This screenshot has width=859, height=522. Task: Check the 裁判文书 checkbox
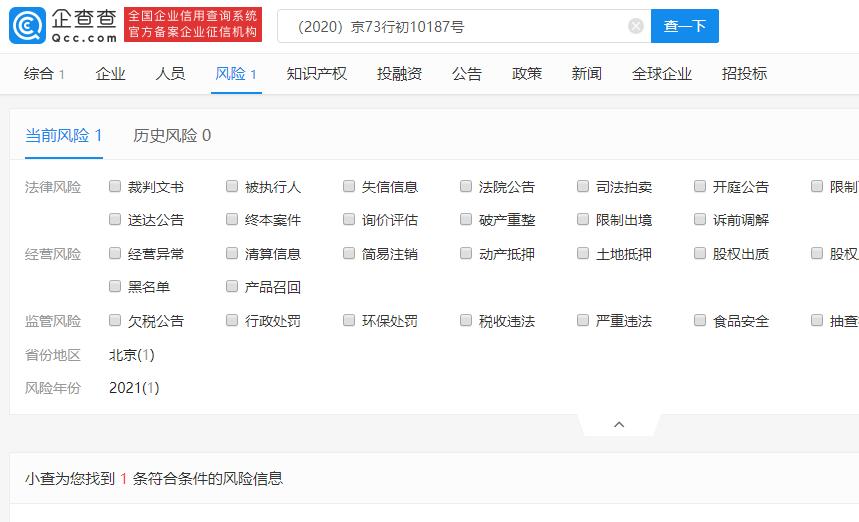(x=114, y=186)
